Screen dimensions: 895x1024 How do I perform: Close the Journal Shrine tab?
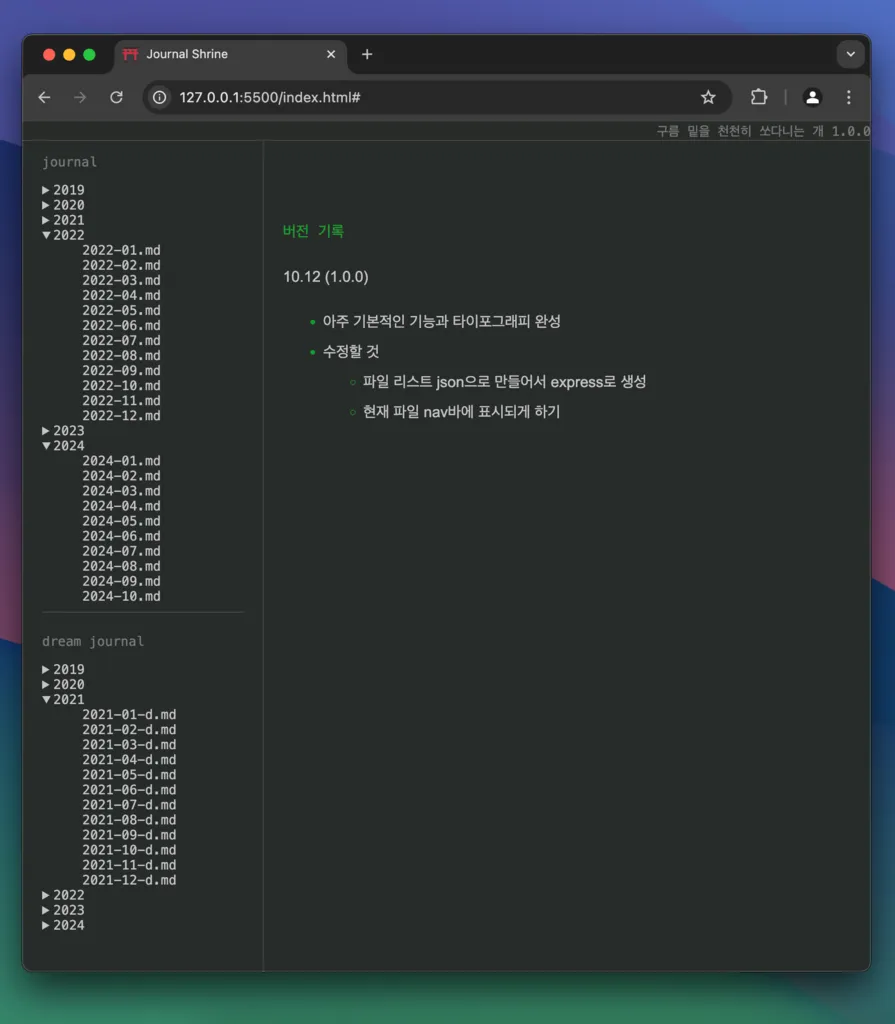331,54
